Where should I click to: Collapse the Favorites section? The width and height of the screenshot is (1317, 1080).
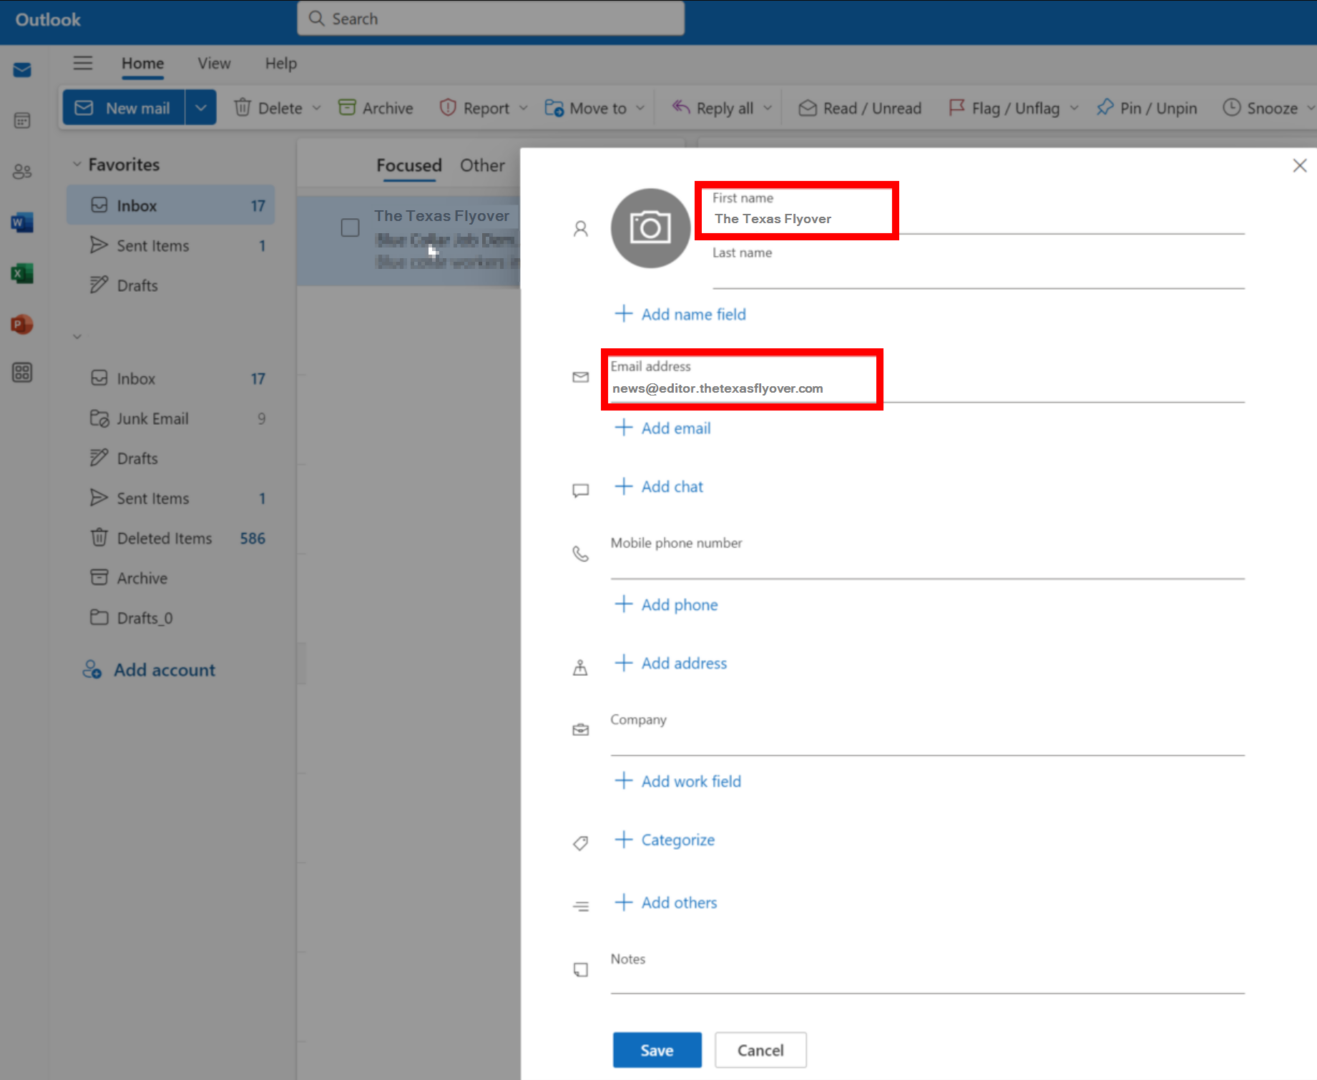77,164
